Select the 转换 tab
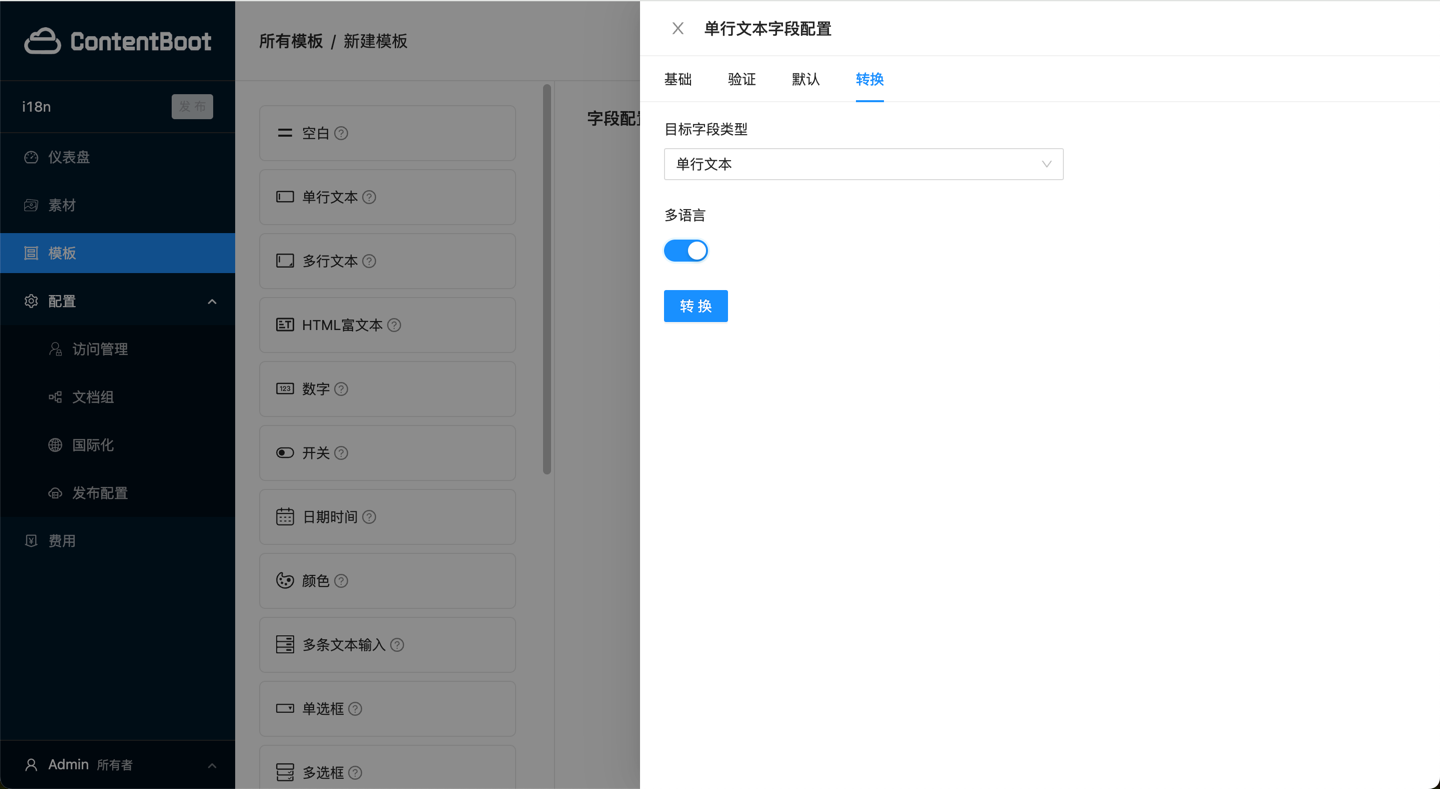 [870, 79]
